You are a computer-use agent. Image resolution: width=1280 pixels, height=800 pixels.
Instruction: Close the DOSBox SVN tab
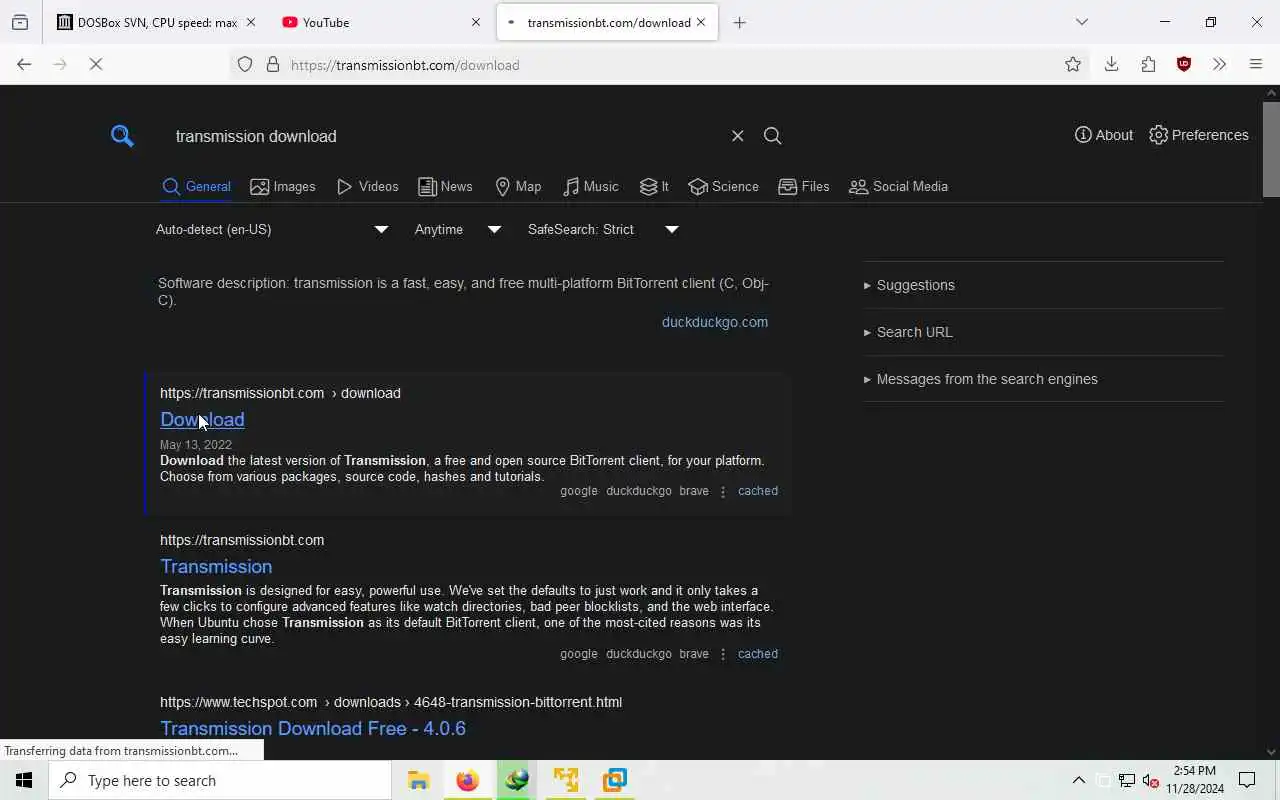pos(250,22)
